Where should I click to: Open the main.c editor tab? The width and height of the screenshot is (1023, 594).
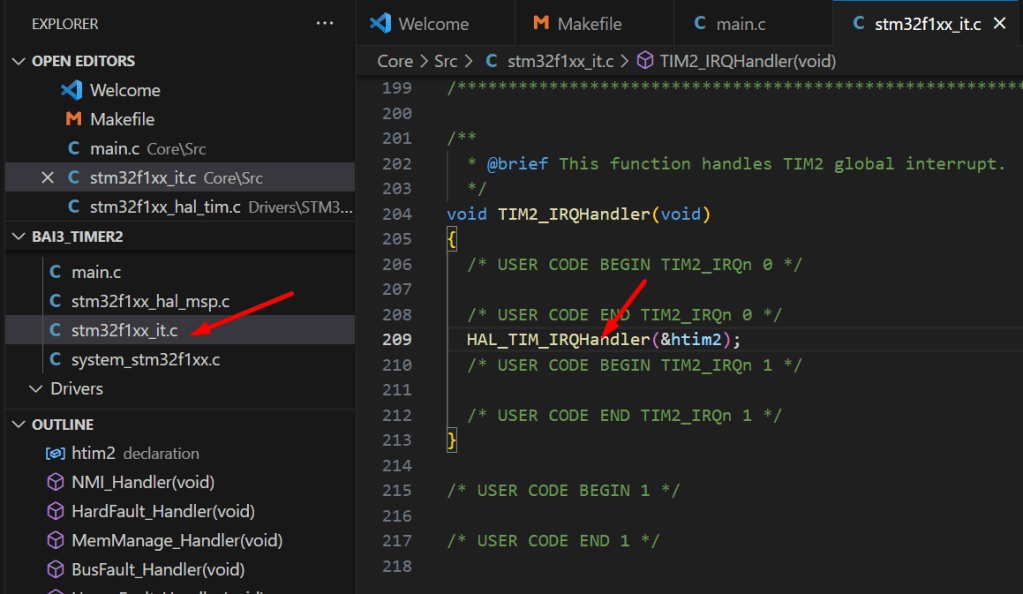point(741,23)
